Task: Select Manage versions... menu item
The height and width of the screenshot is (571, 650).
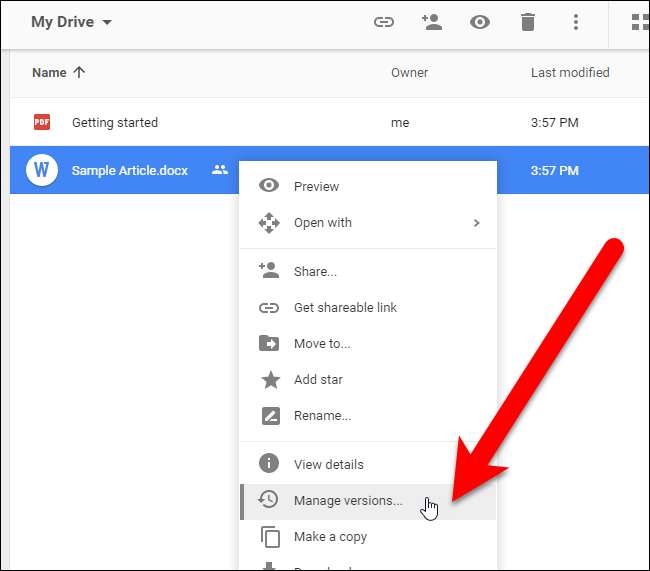Action: (348, 500)
